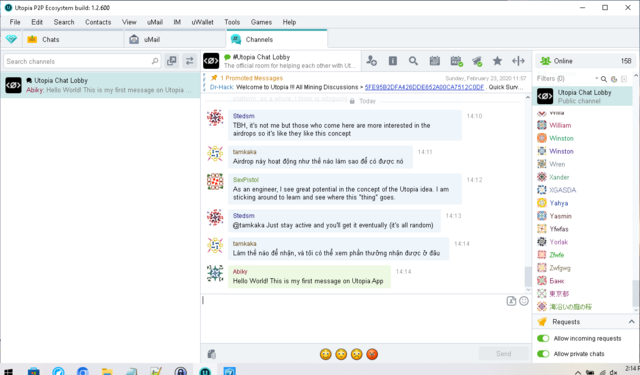Viewport: 640px width, 375px height.
Task: Open the calendar history icon
Action: [435, 61]
